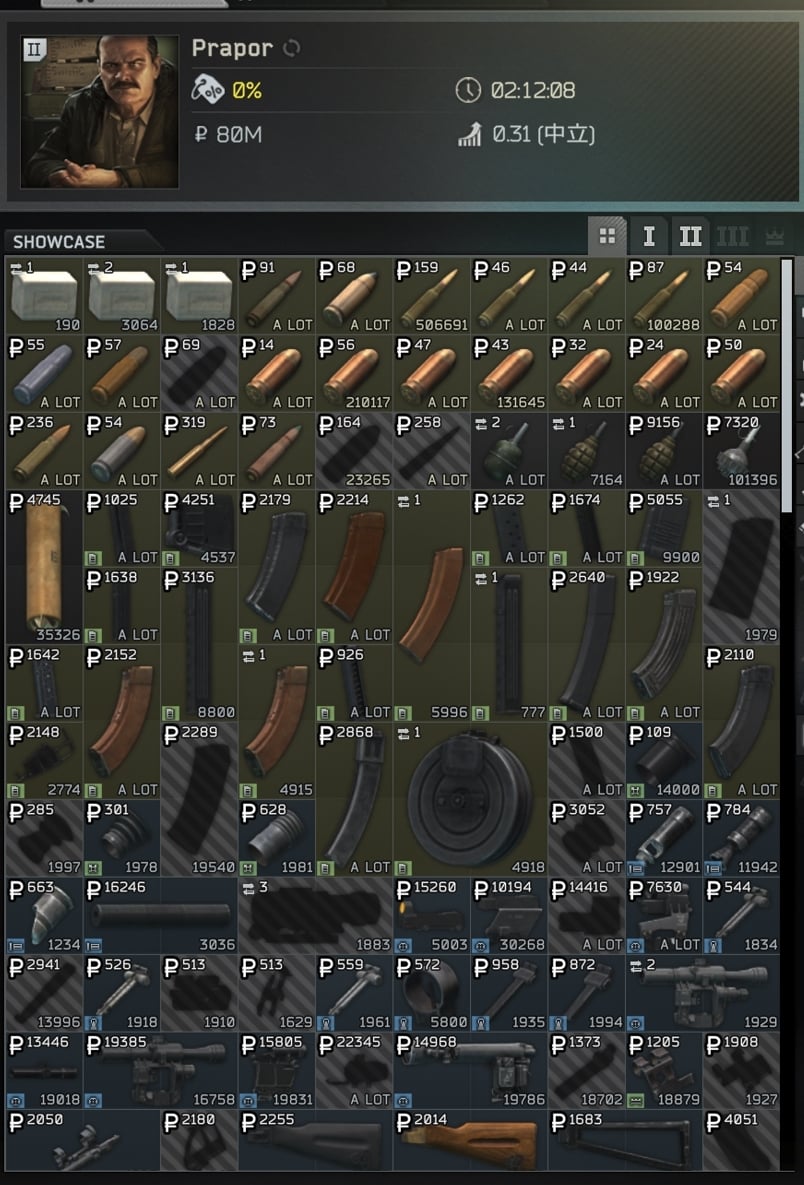Image resolution: width=804 pixels, height=1185 pixels.
Task: Click the refresh icon beside Prapor's name
Action: (x=291, y=48)
